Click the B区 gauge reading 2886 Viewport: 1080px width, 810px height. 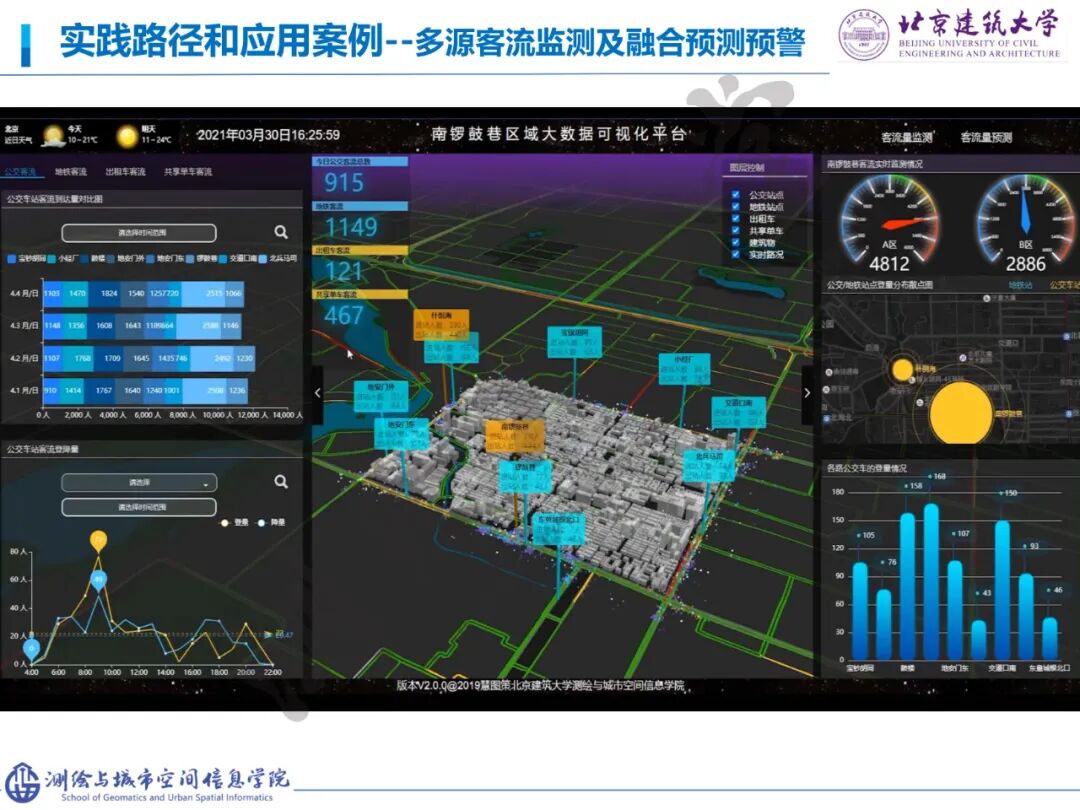[x=1026, y=264]
